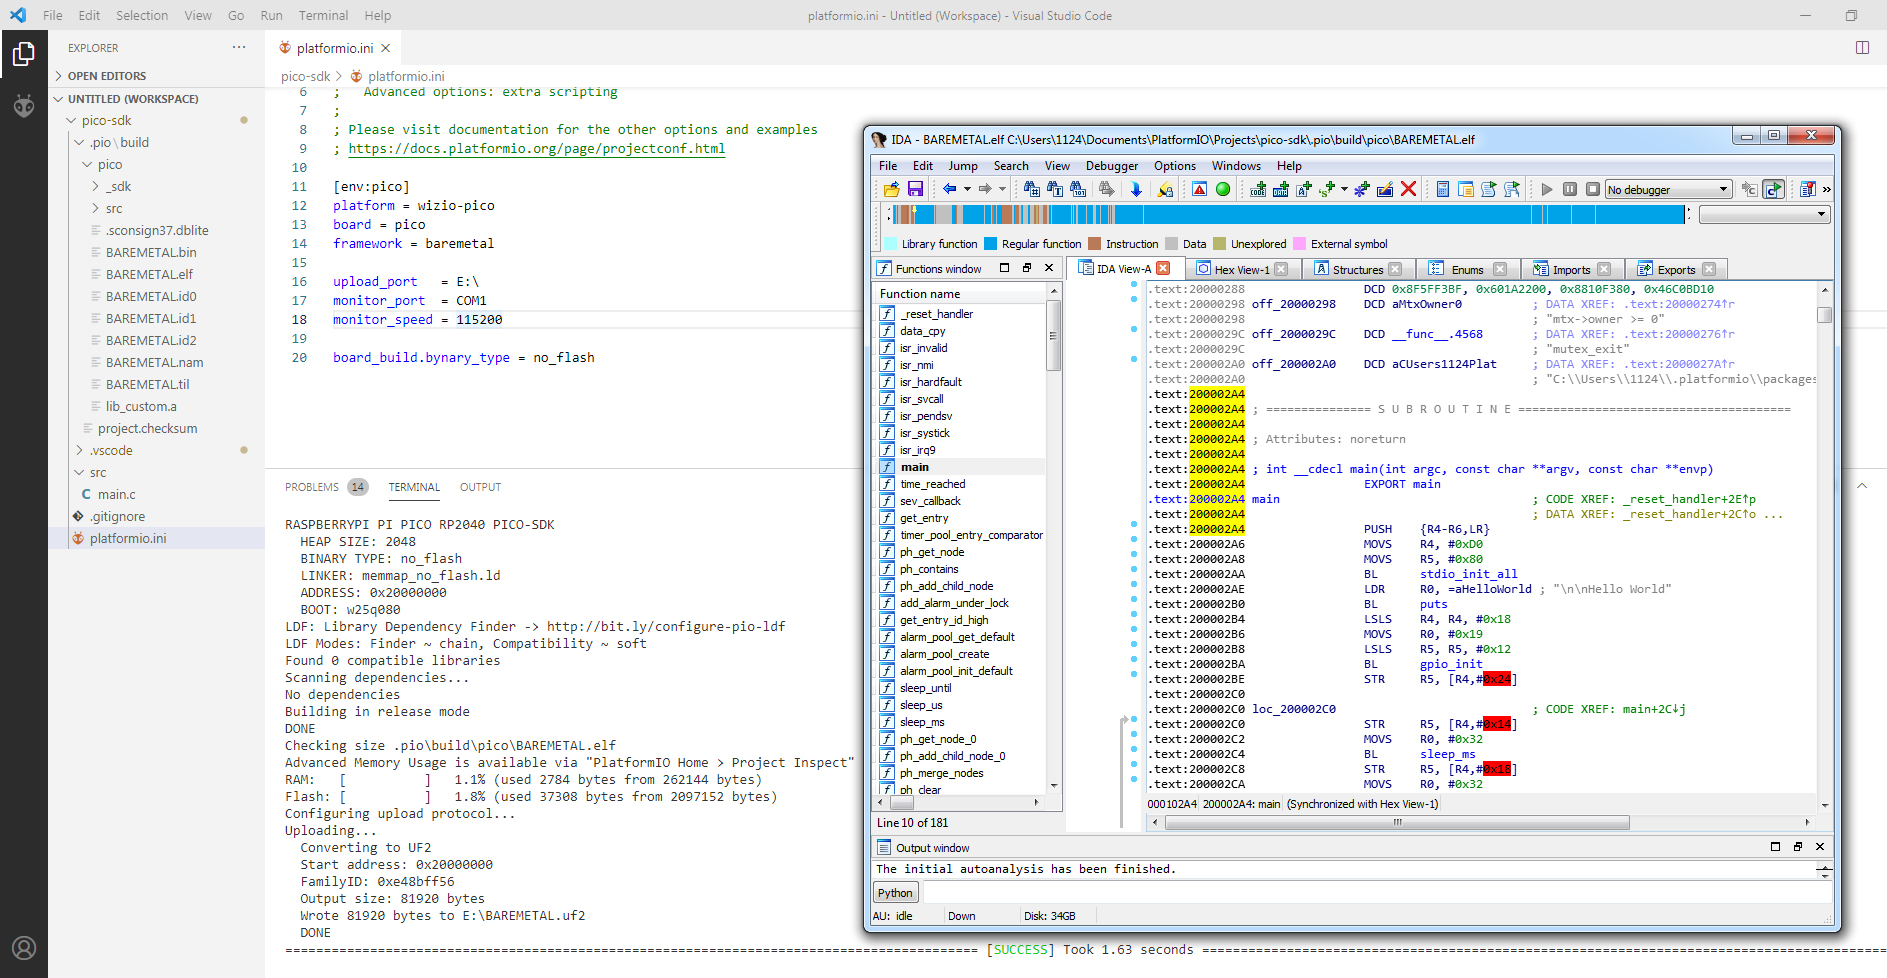This screenshot has width=1887, height=978.
Task: Click the green circle icon in IDA toolbar
Action: 1222,189
